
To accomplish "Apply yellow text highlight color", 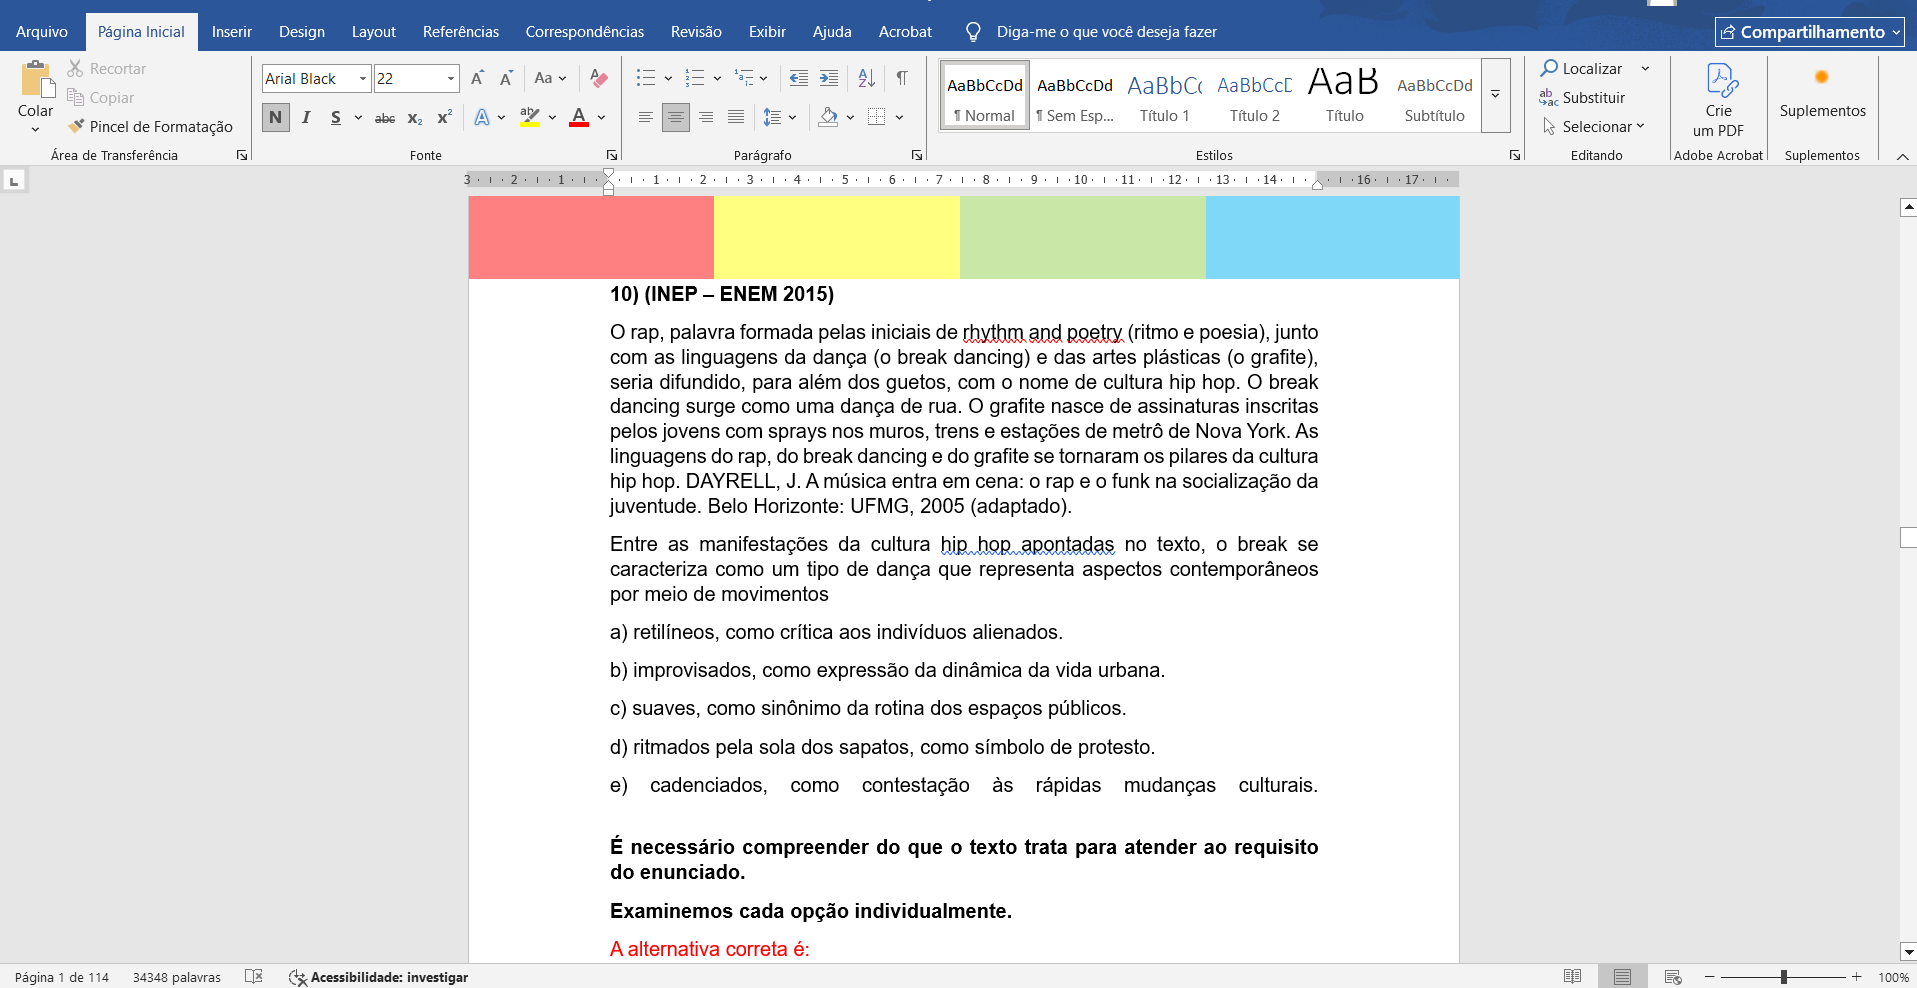I will [530, 118].
